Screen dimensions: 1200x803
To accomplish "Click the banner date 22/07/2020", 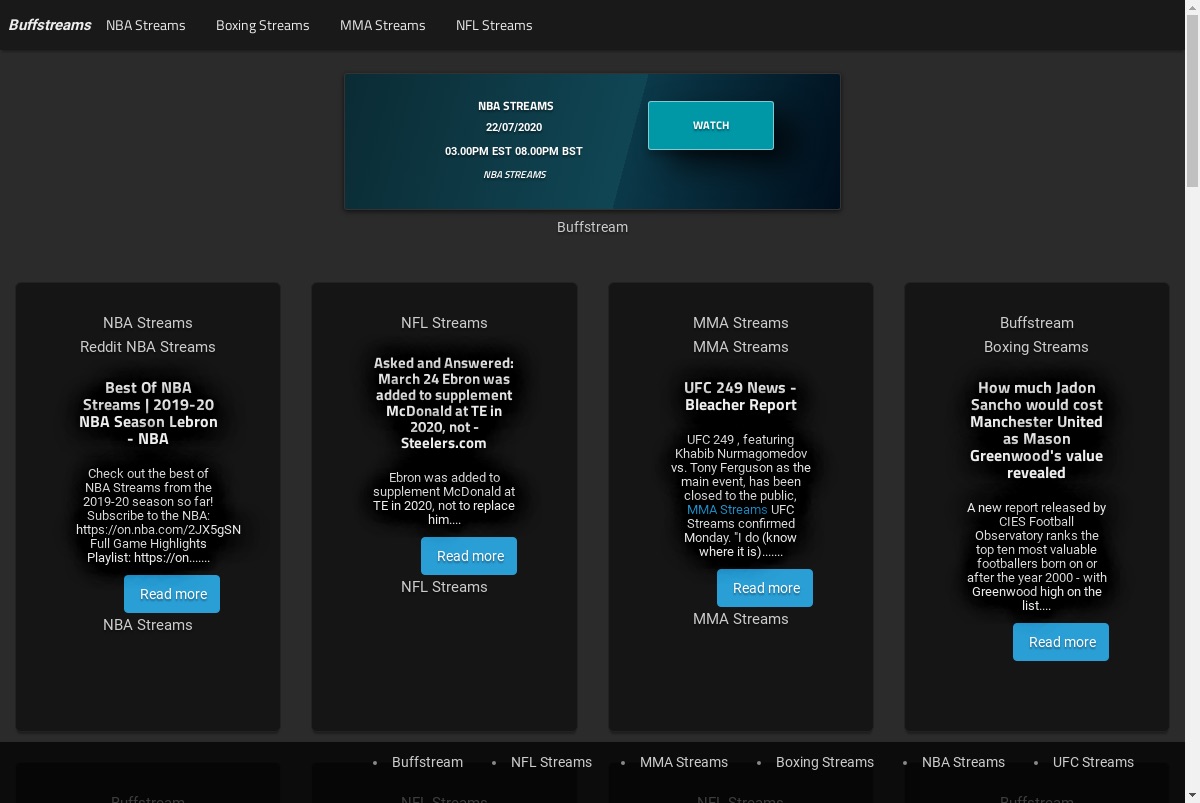I will tap(514, 127).
